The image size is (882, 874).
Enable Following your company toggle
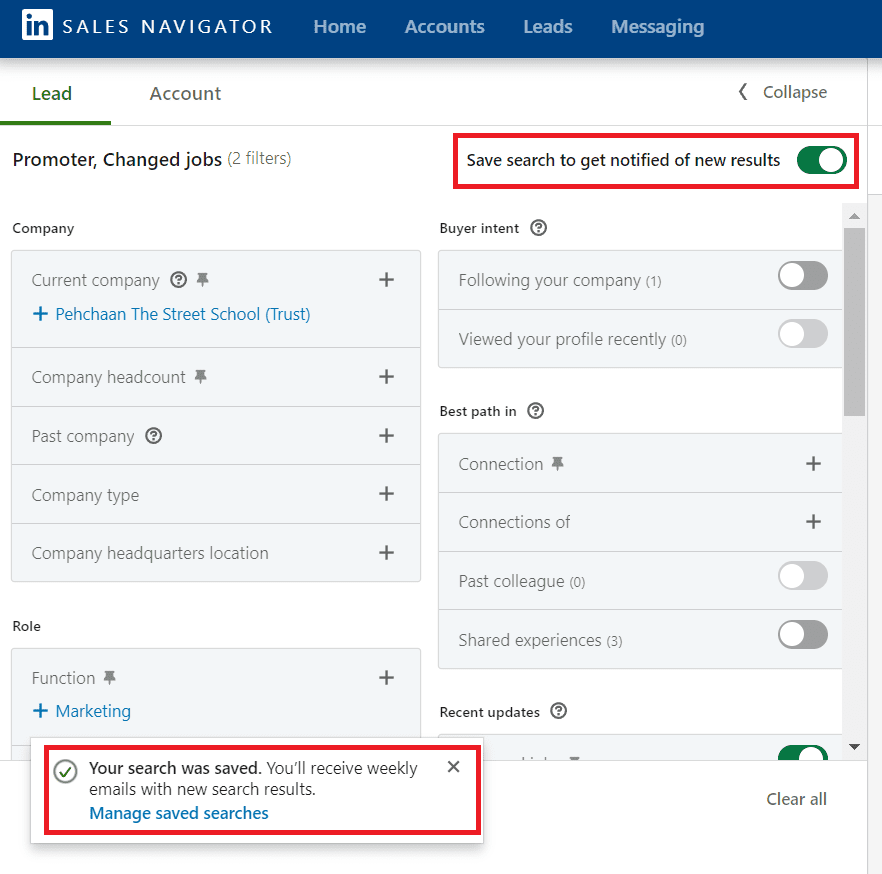click(x=802, y=276)
